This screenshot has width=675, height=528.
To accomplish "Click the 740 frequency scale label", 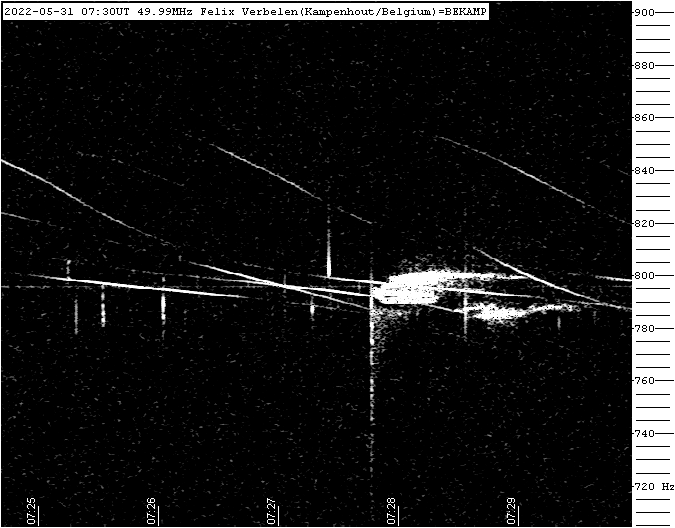I will tap(644, 433).
